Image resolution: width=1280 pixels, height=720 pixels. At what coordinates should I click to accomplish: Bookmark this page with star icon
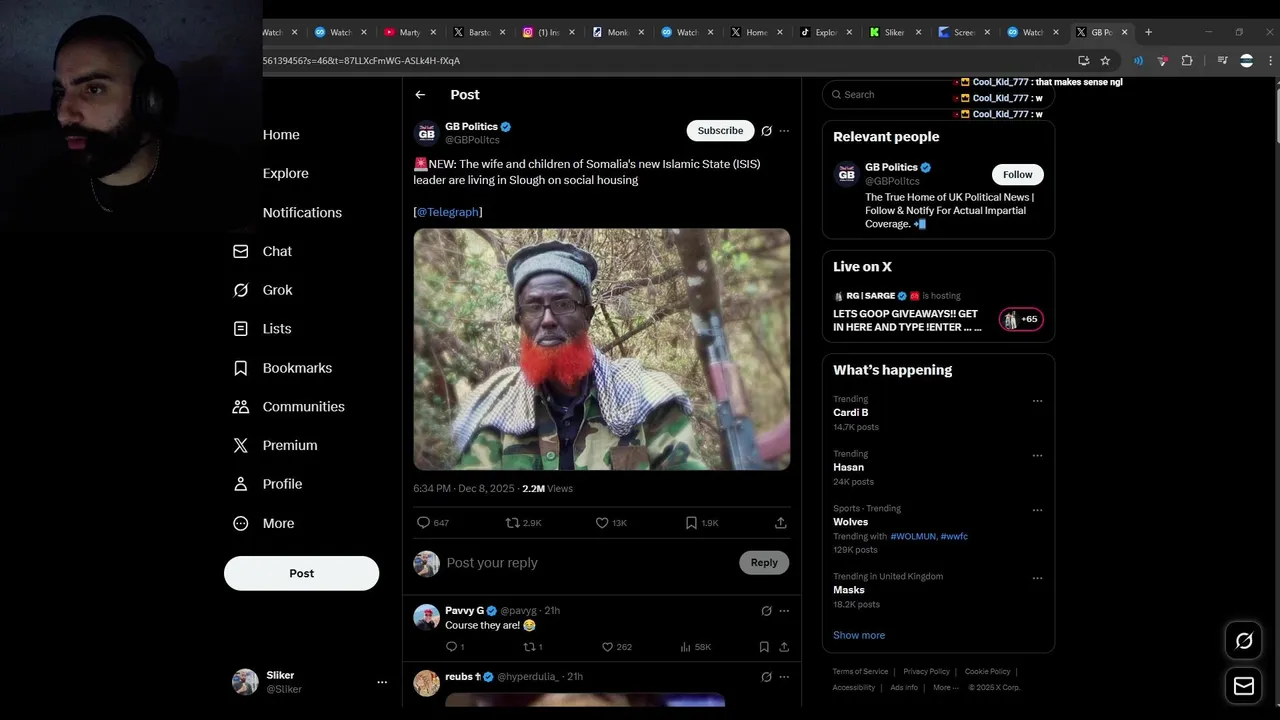(x=1105, y=61)
